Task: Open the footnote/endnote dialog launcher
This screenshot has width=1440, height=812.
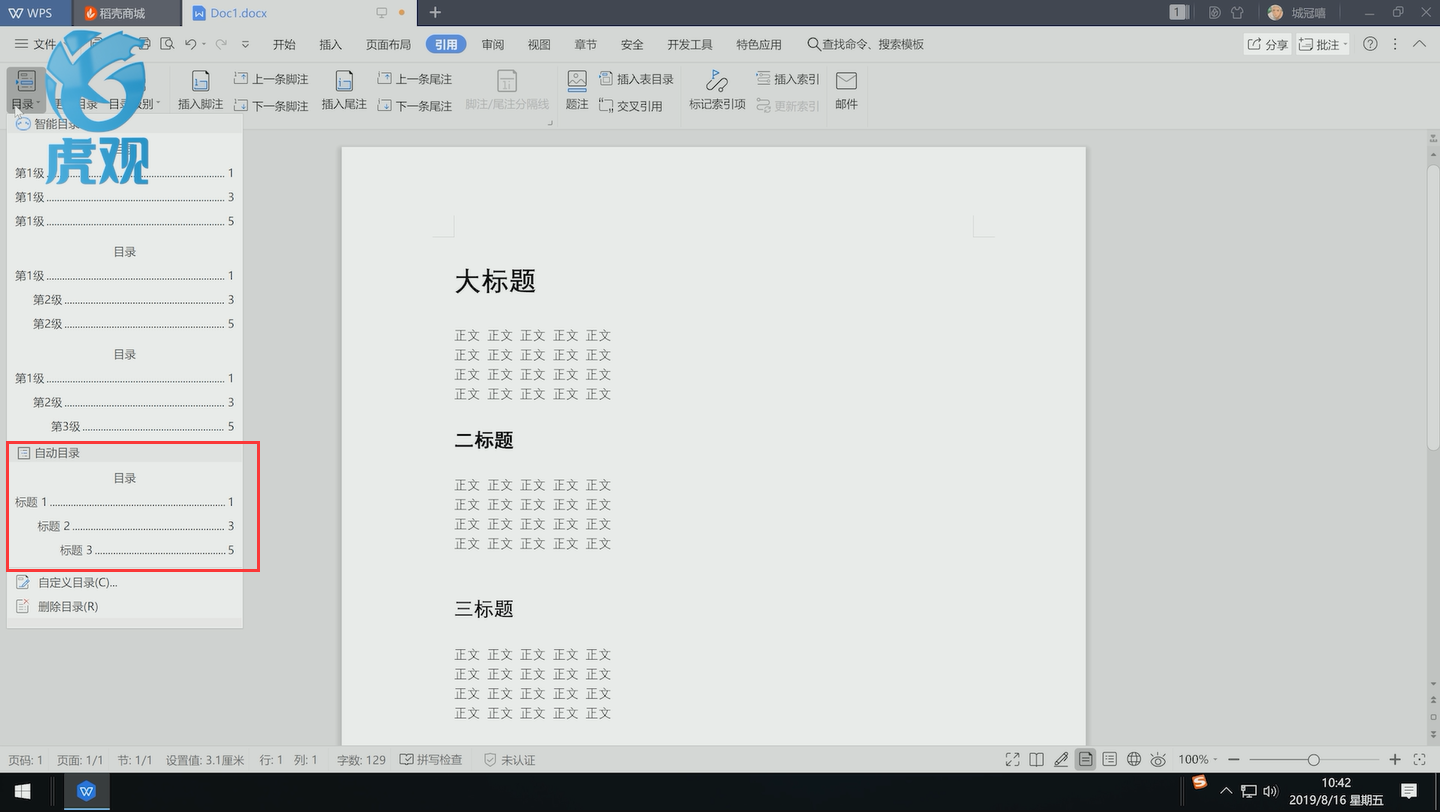Action: coord(550,123)
